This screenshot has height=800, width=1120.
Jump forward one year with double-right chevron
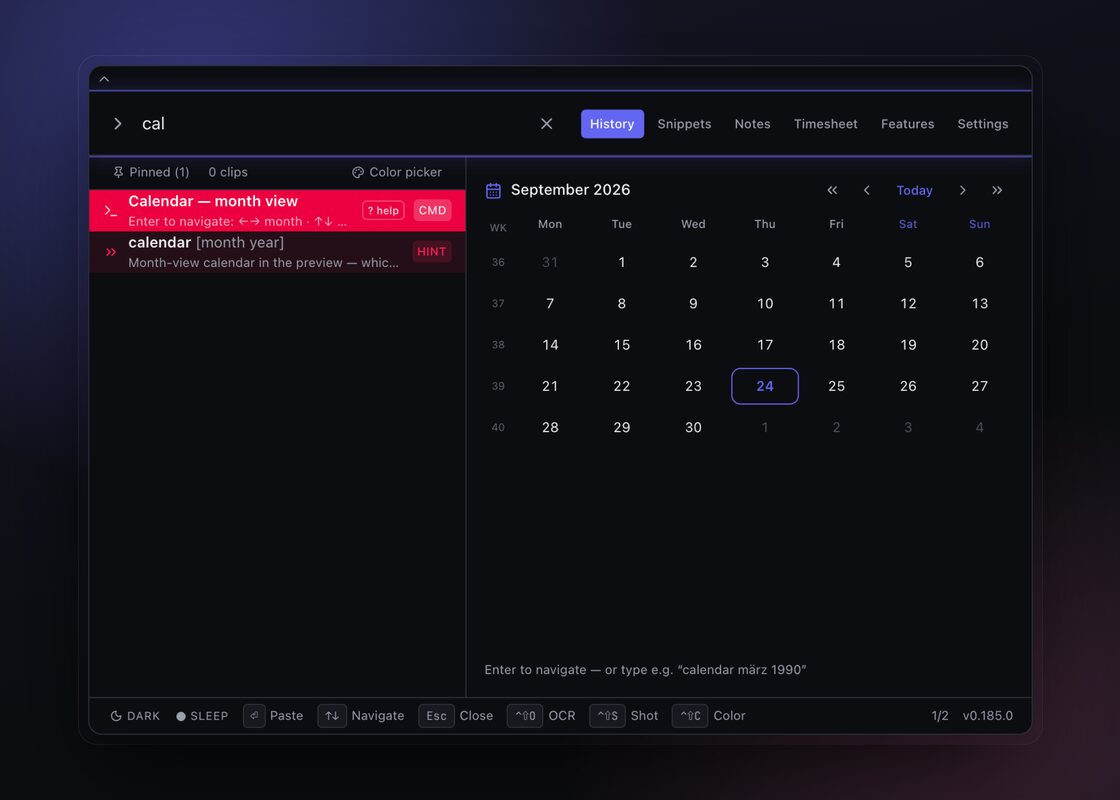(x=997, y=190)
